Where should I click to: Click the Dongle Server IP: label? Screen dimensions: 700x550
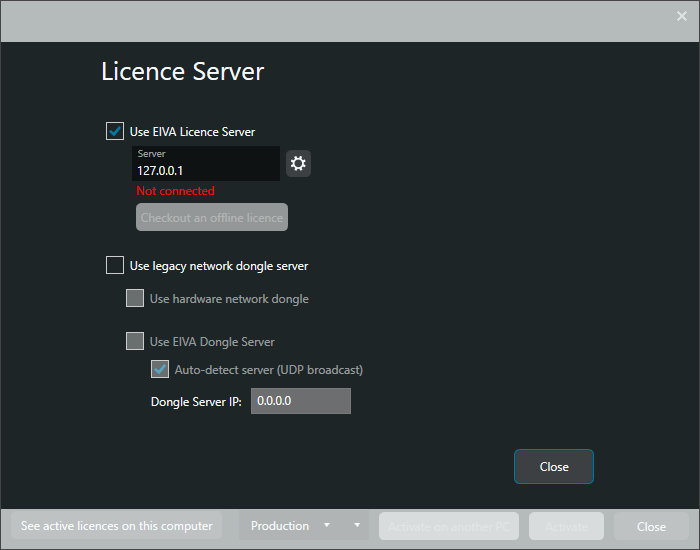point(196,402)
